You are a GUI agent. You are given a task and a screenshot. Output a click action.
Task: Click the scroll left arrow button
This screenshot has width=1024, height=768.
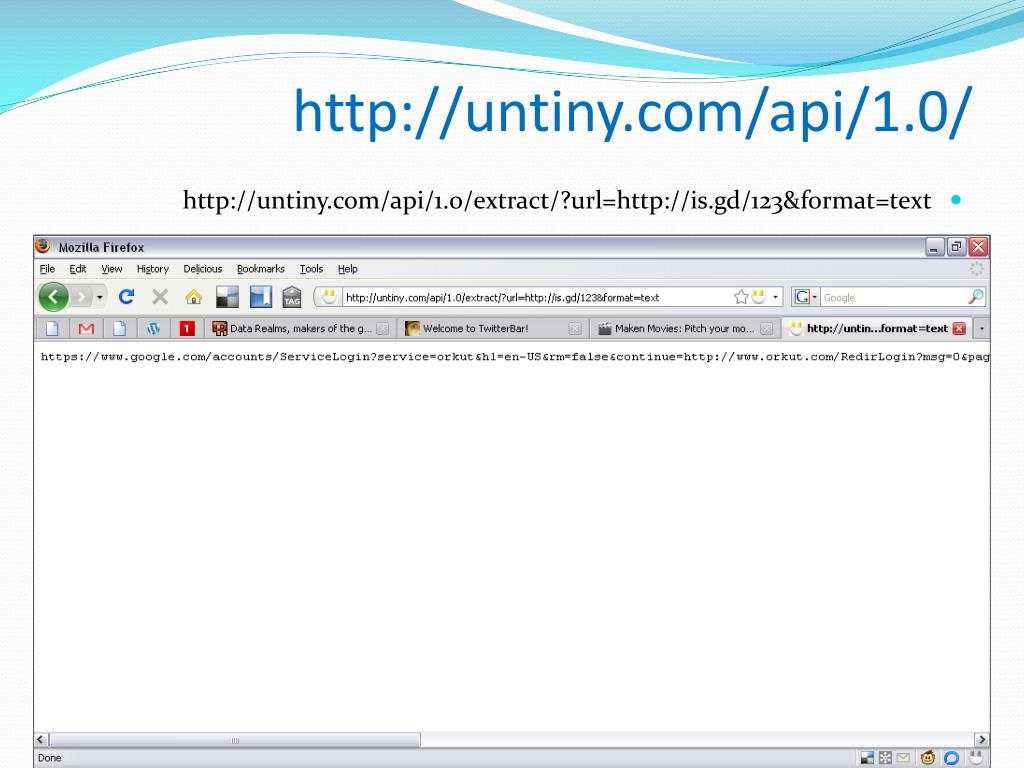tap(40, 740)
